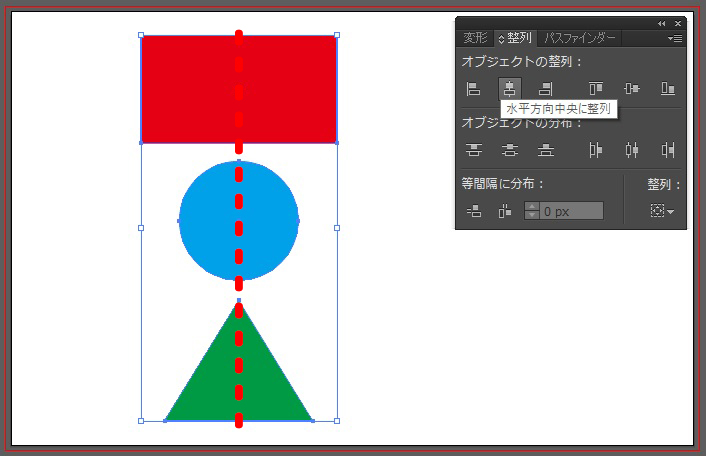Screen dimensions: 706x456
Task: Align objects to the vertical center
Action: 632,89
